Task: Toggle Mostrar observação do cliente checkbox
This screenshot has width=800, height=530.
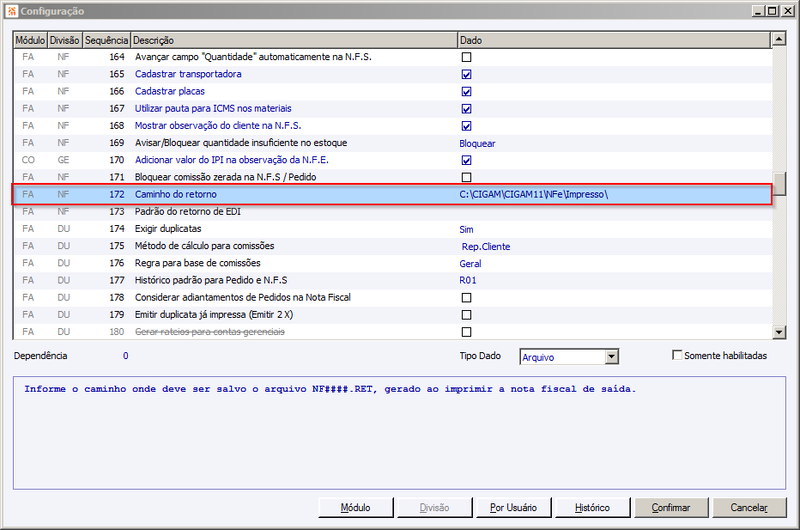Action: (x=466, y=126)
